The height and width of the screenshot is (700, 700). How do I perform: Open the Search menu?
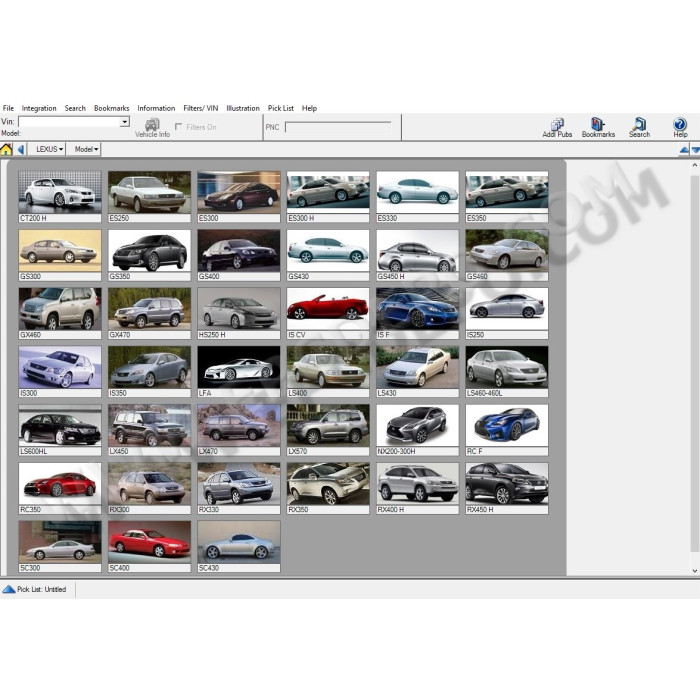tap(75, 108)
